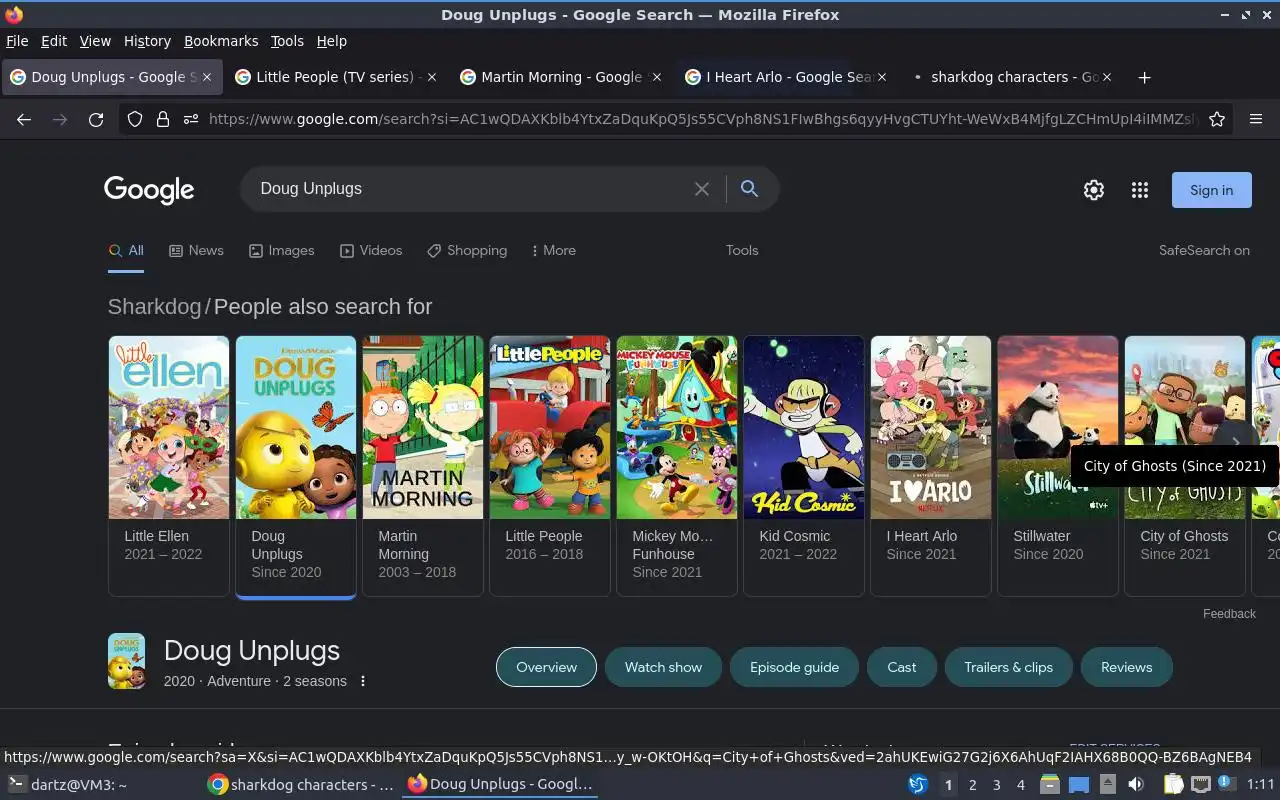The width and height of the screenshot is (1280, 800).
Task: Open a new tab with the plus button
Action: point(1145,77)
